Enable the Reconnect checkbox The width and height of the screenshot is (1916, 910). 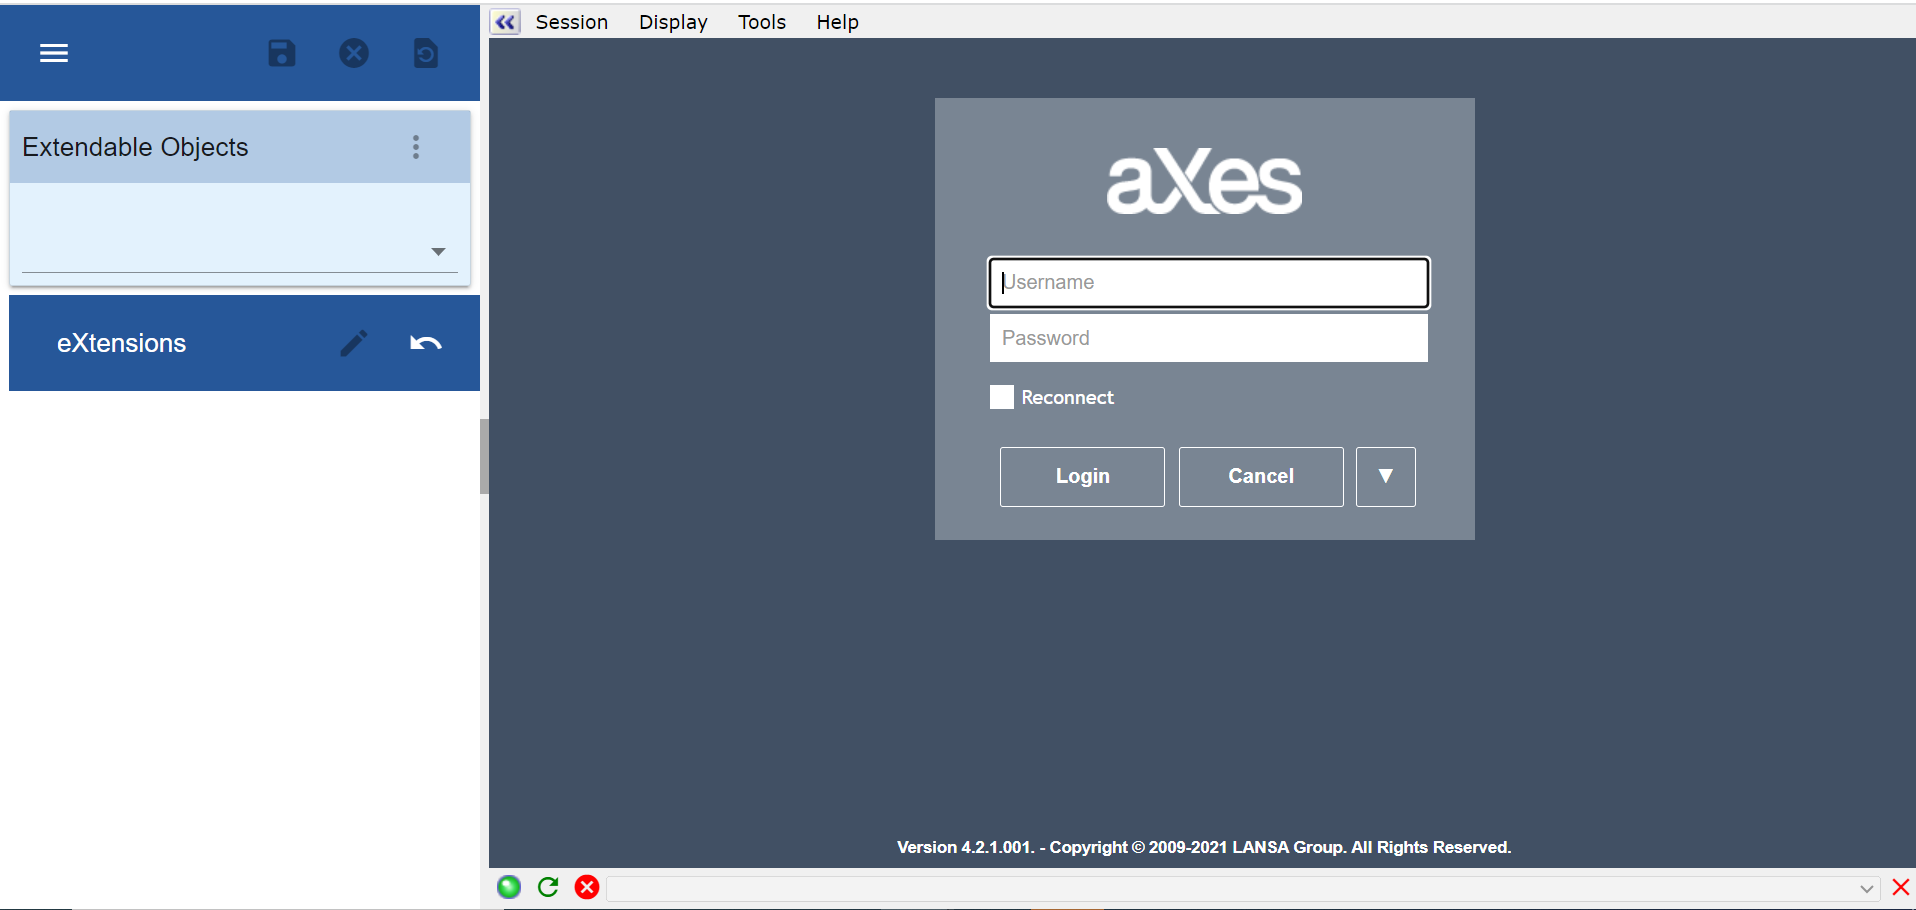[x=1001, y=397]
